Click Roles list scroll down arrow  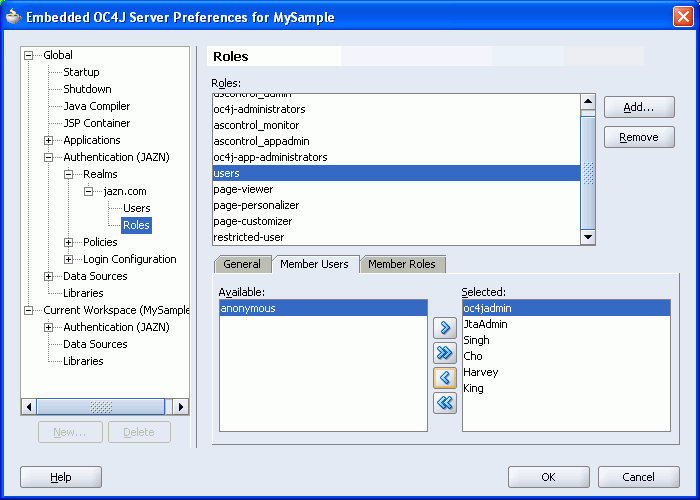pyautogui.click(x=588, y=237)
